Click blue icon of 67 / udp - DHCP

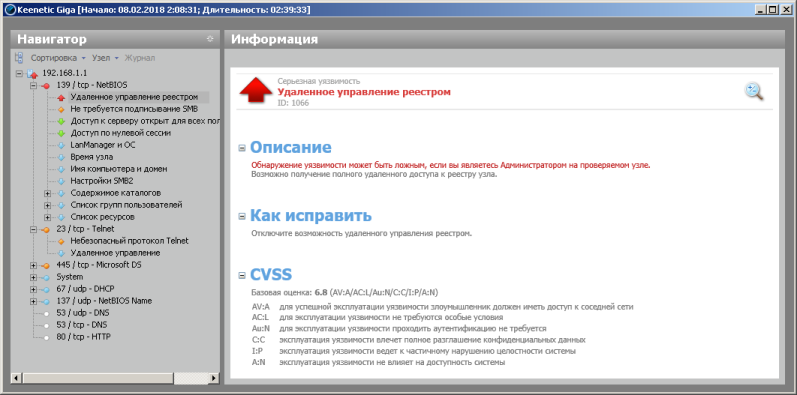pyautogui.click(x=46, y=289)
